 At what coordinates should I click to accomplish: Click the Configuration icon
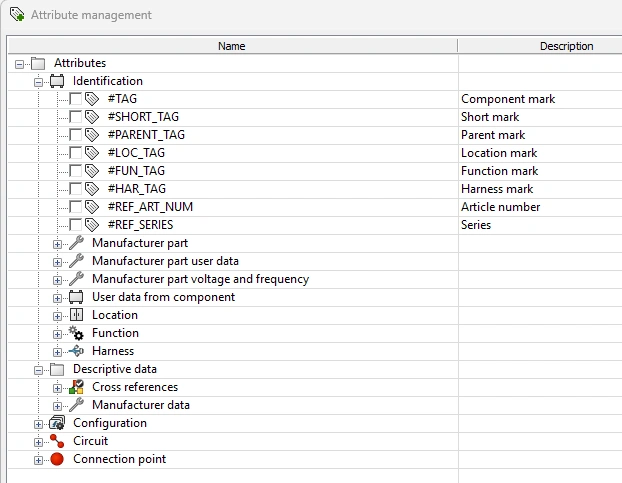[x=57, y=423]
